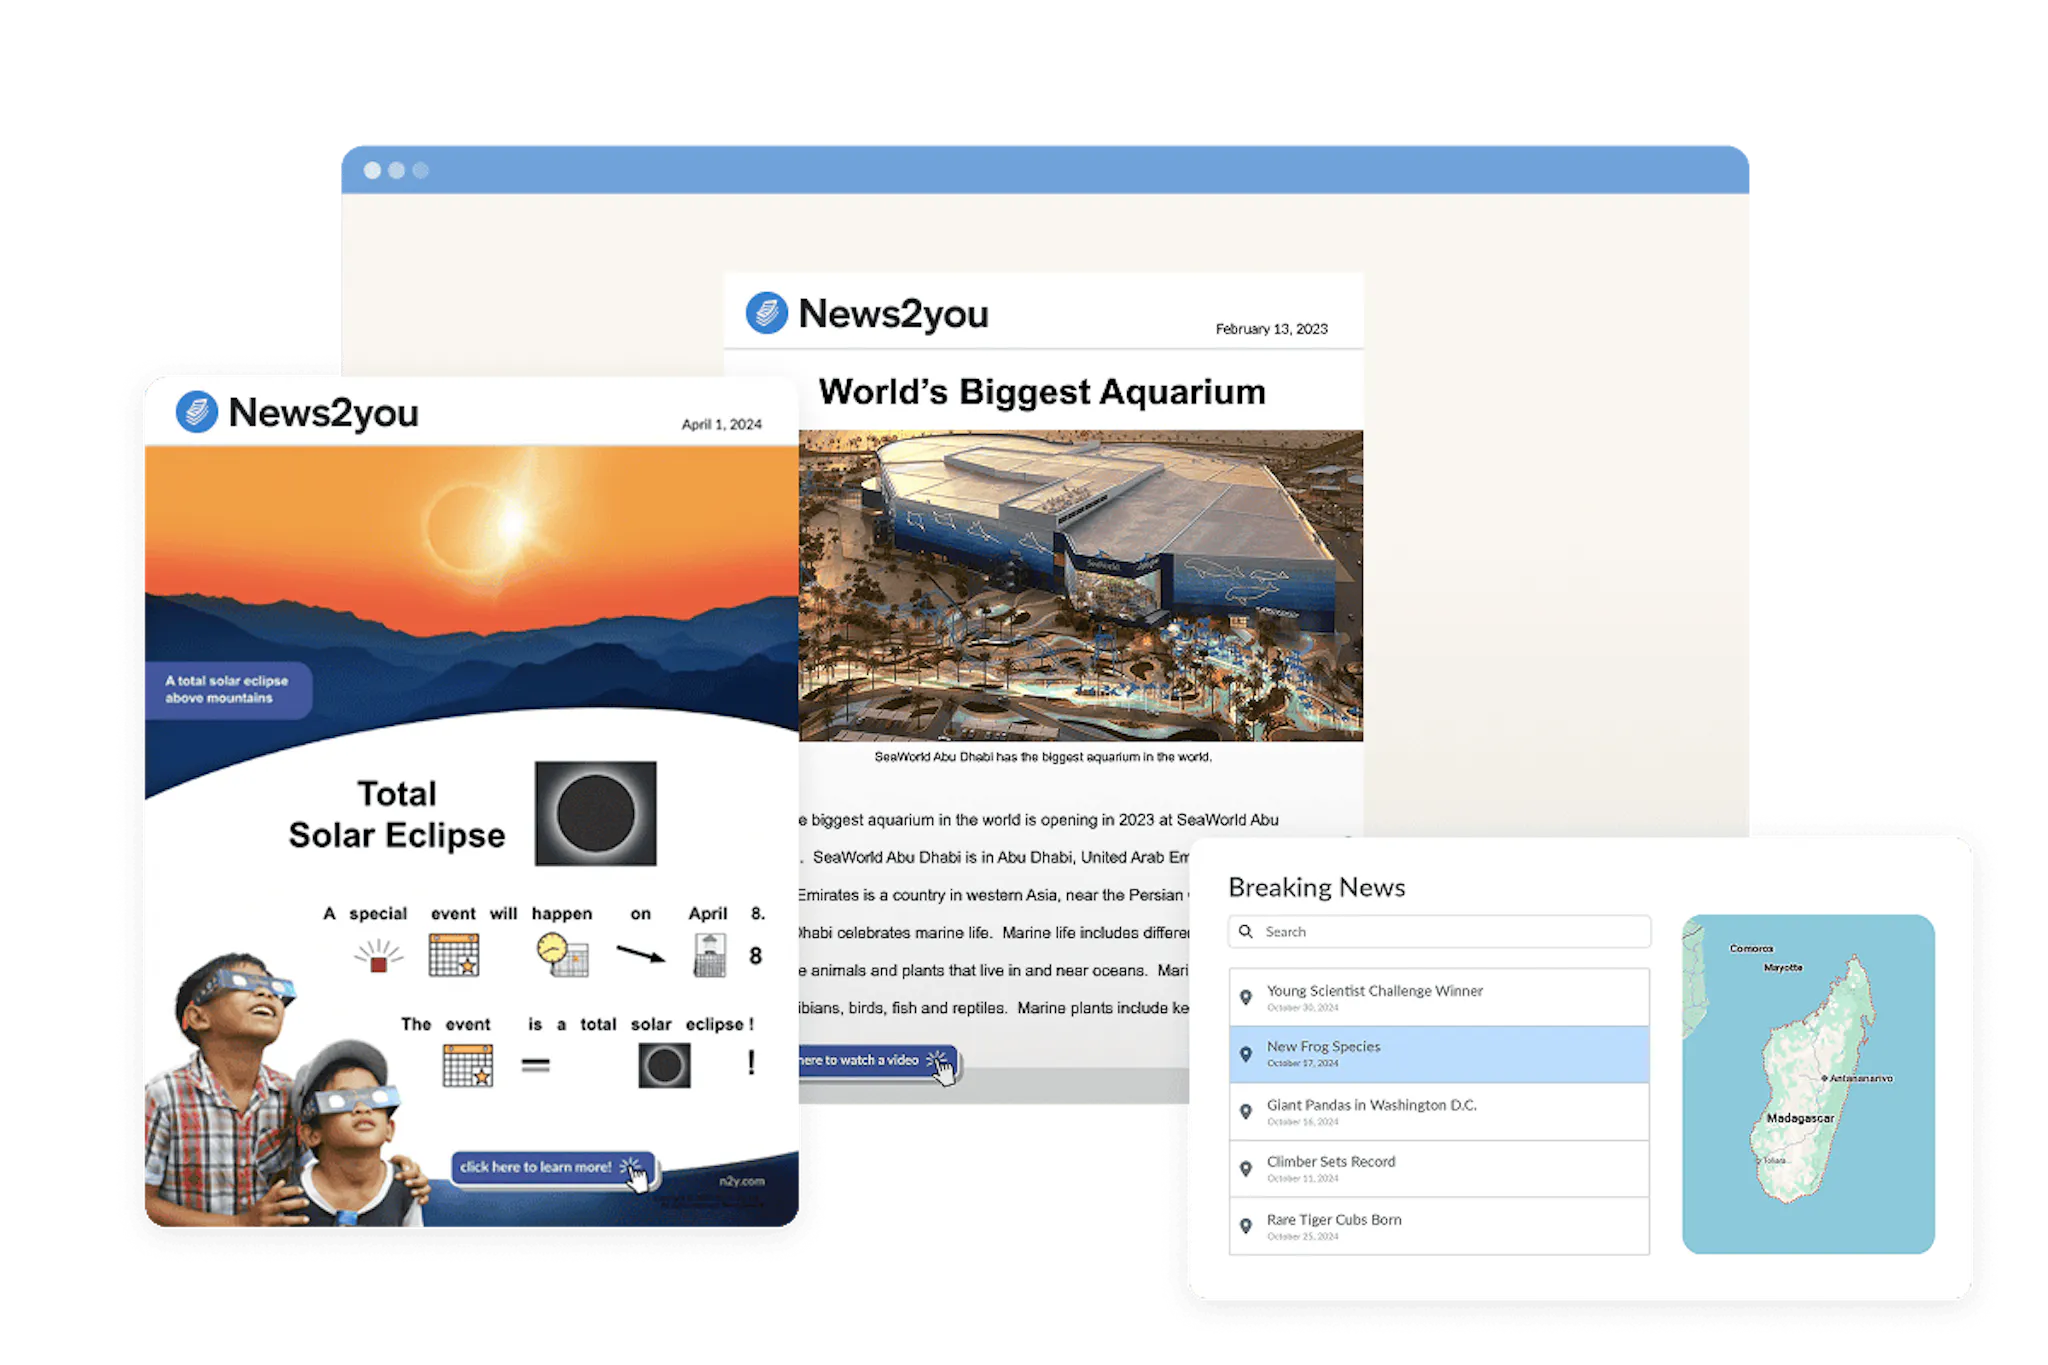Image resolution: width=2048 pixels, height=1365 pixels.
Task: Click the location pin next to Climber Sets Record
Action: point(1246,1167)
